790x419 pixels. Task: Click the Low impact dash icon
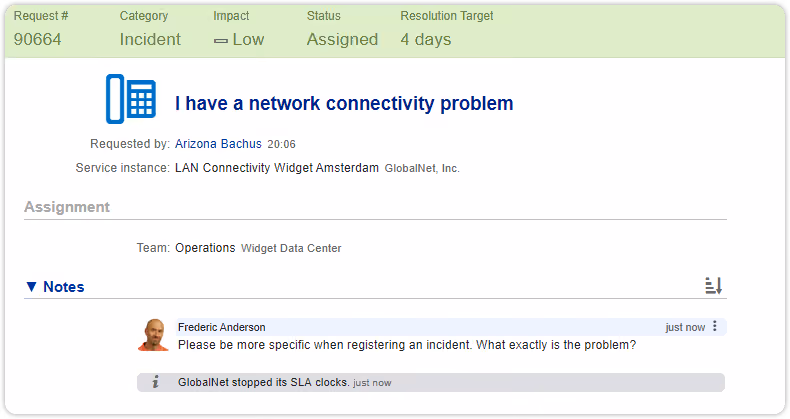click(221, 41)
